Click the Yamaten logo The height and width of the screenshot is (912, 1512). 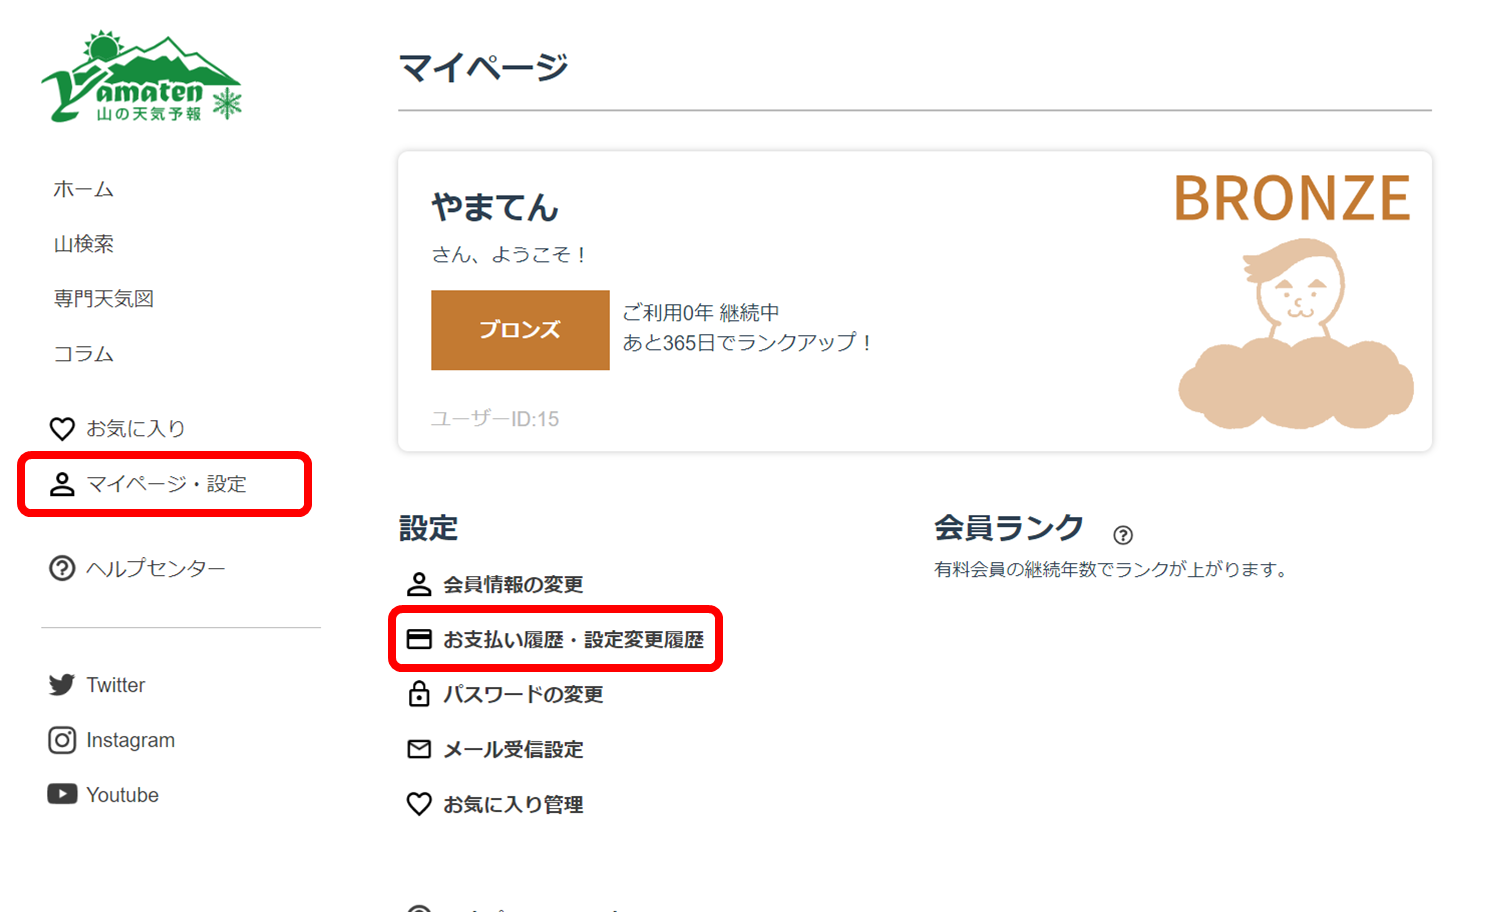click(x=141, y=78)
